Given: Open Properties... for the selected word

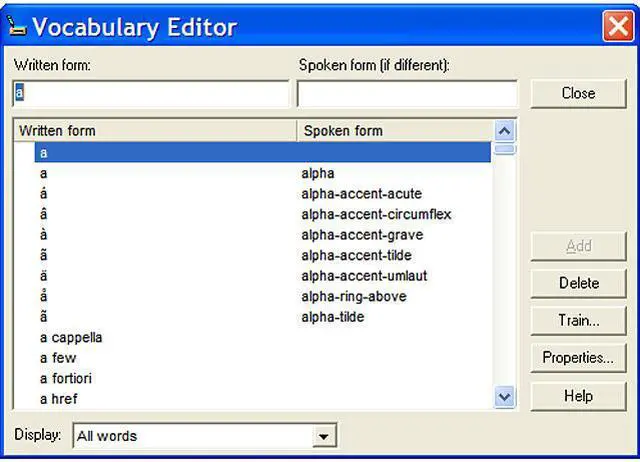Looking at the screenshot, I should (578, 358).
